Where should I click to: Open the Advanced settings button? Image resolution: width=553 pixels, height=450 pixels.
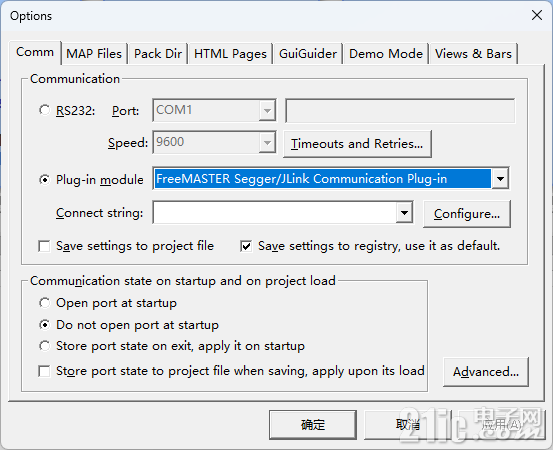(486, 372)
